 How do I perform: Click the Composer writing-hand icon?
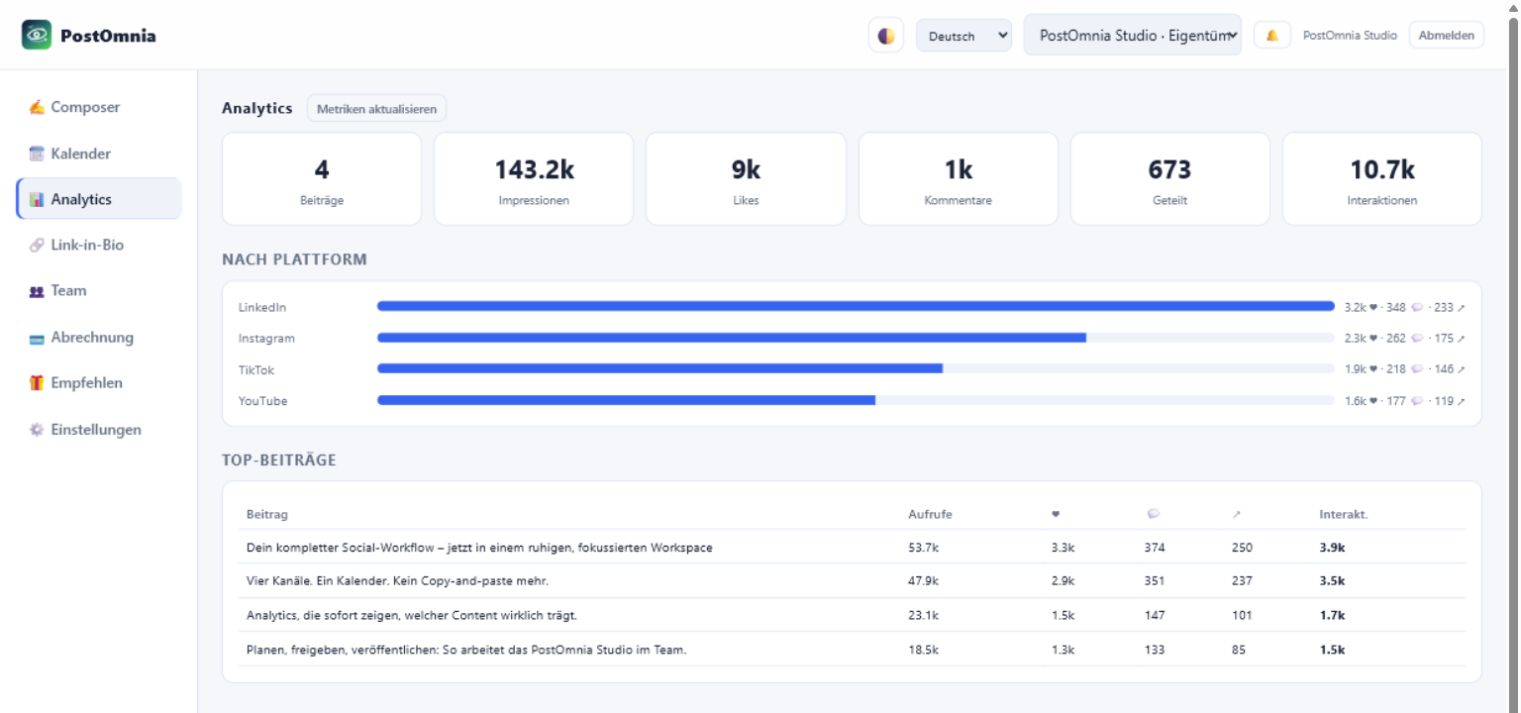coord(37,107)
